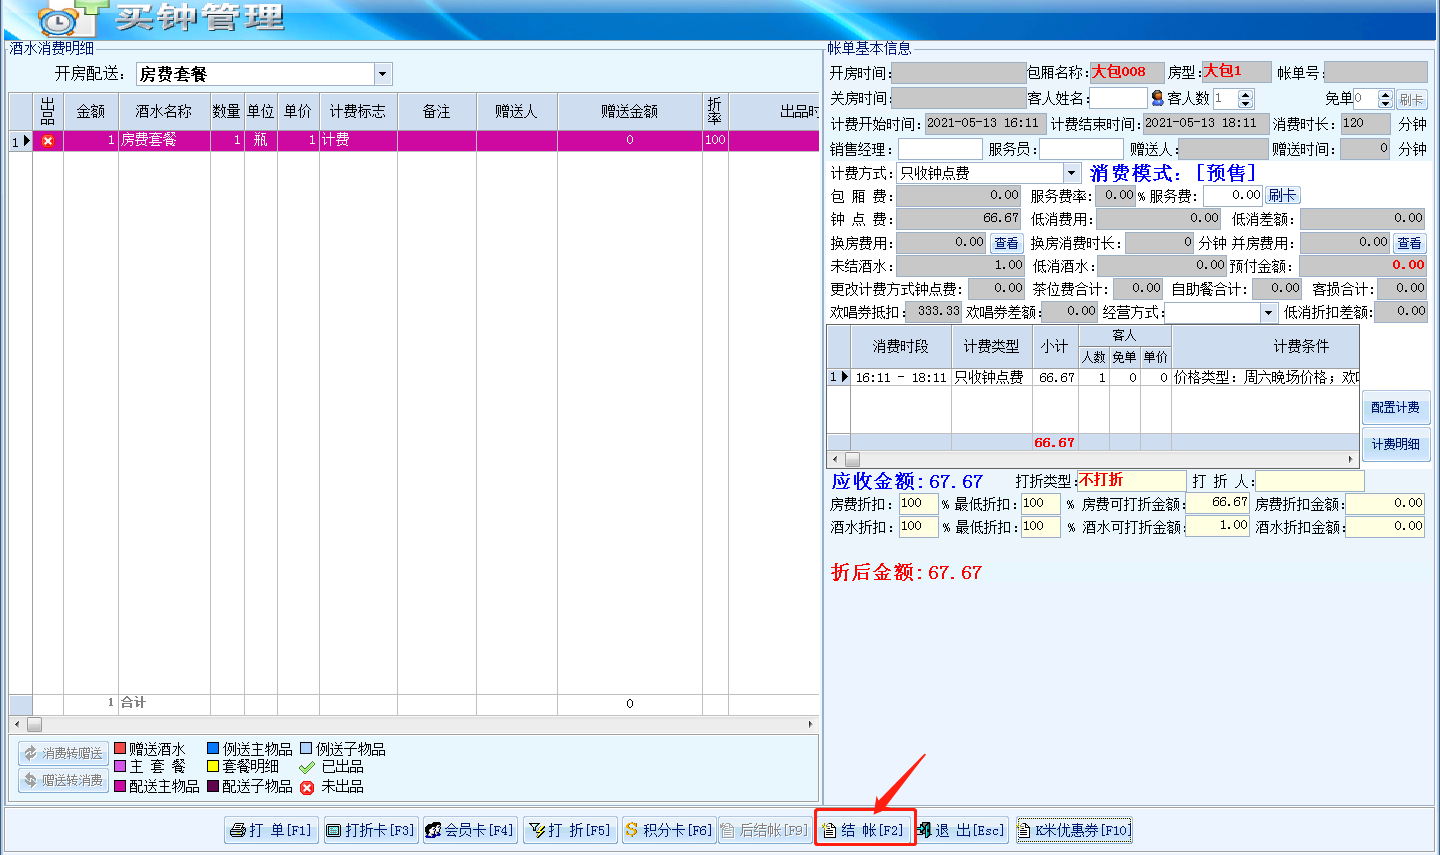Screen dimensions: 1440x855
Task: Click the 赠送人 column header
Action: (x=517, y=111)
